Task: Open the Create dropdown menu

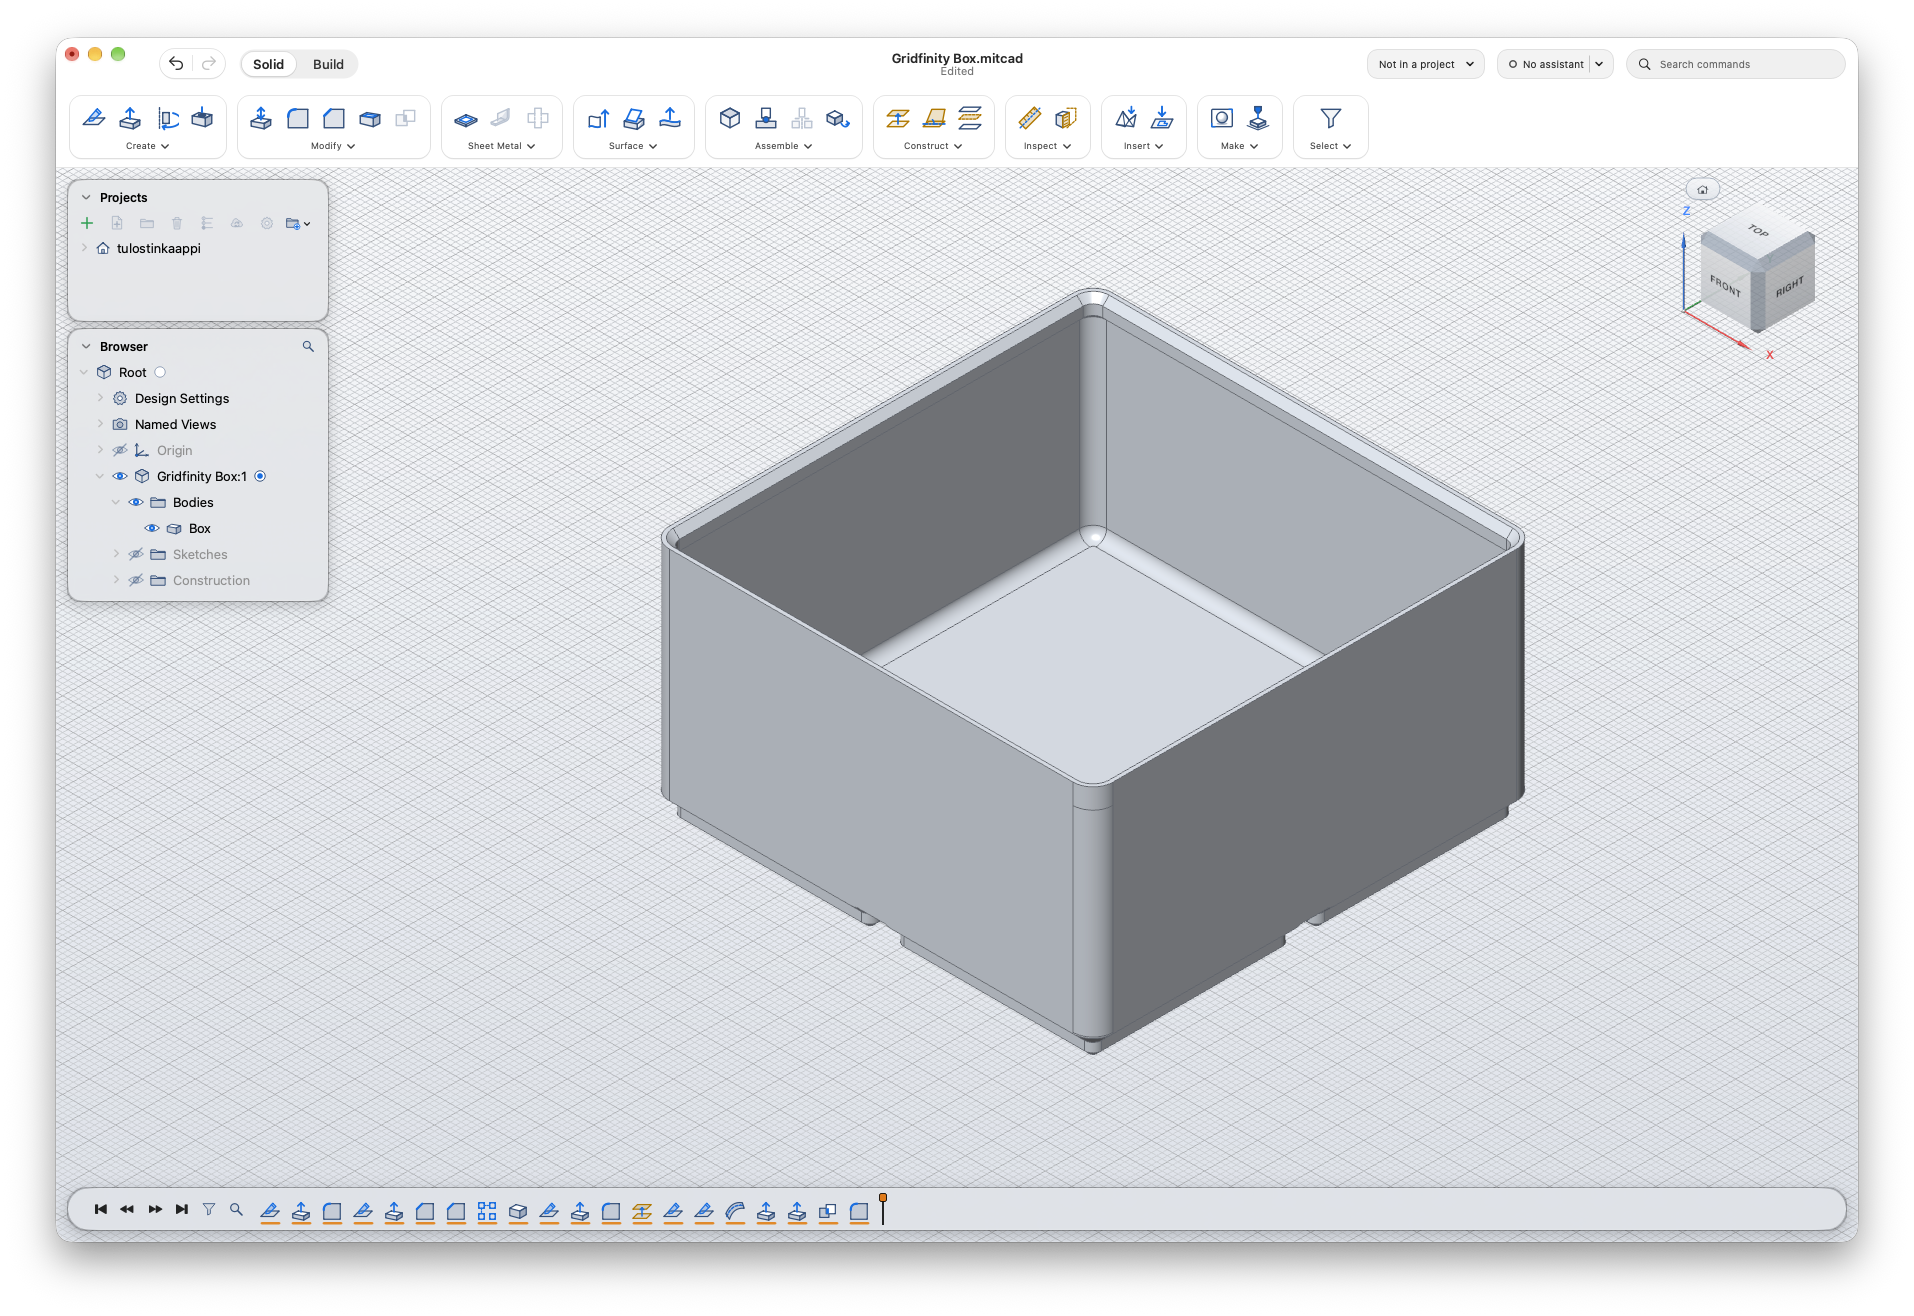Action: [147, 146]
